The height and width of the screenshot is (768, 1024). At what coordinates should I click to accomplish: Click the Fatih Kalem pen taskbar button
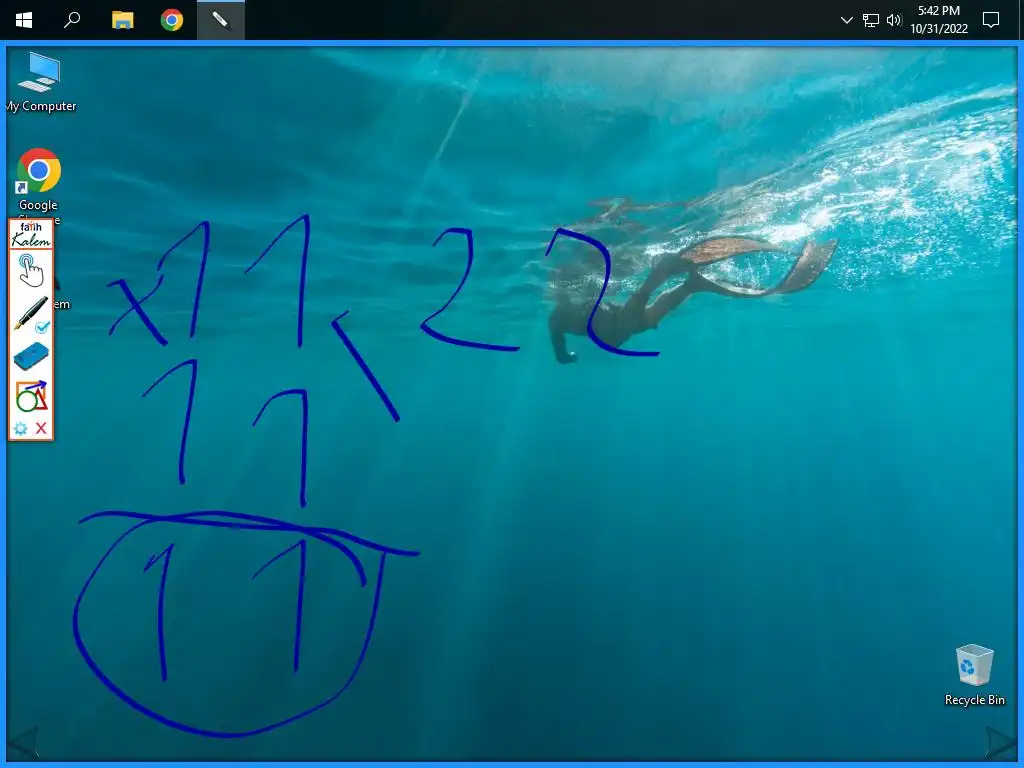[221, 20]
